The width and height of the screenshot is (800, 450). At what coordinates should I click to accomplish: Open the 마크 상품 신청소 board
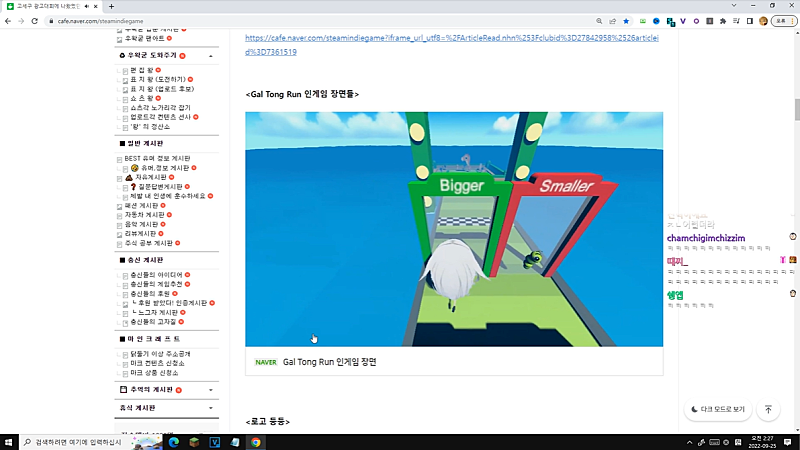(x=154, y=373)
